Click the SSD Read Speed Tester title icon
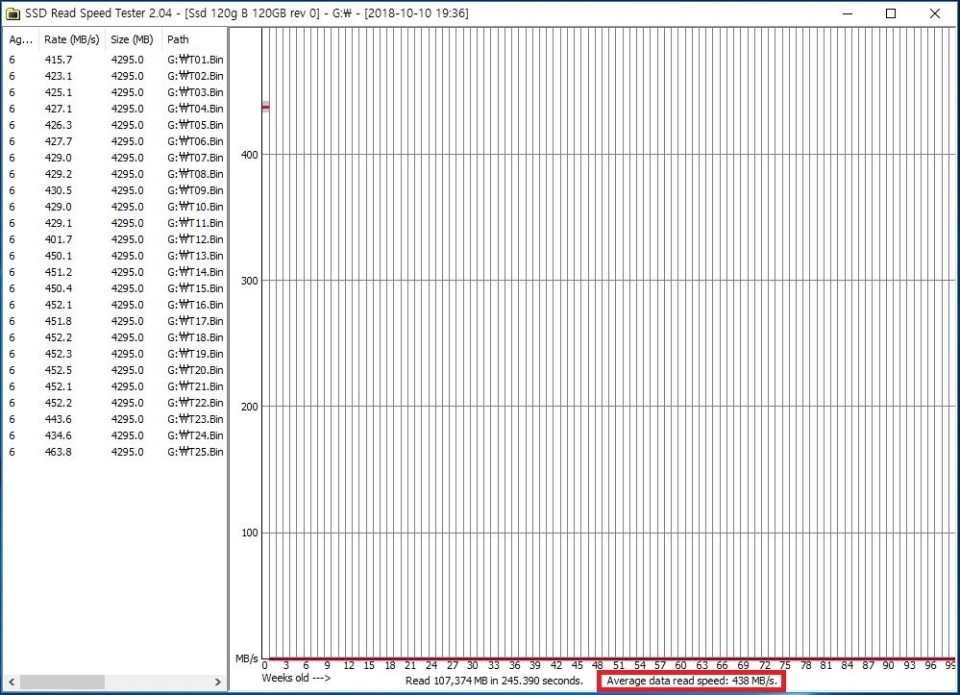This screenshot has width=960, height=695. [x=12, y=13]
